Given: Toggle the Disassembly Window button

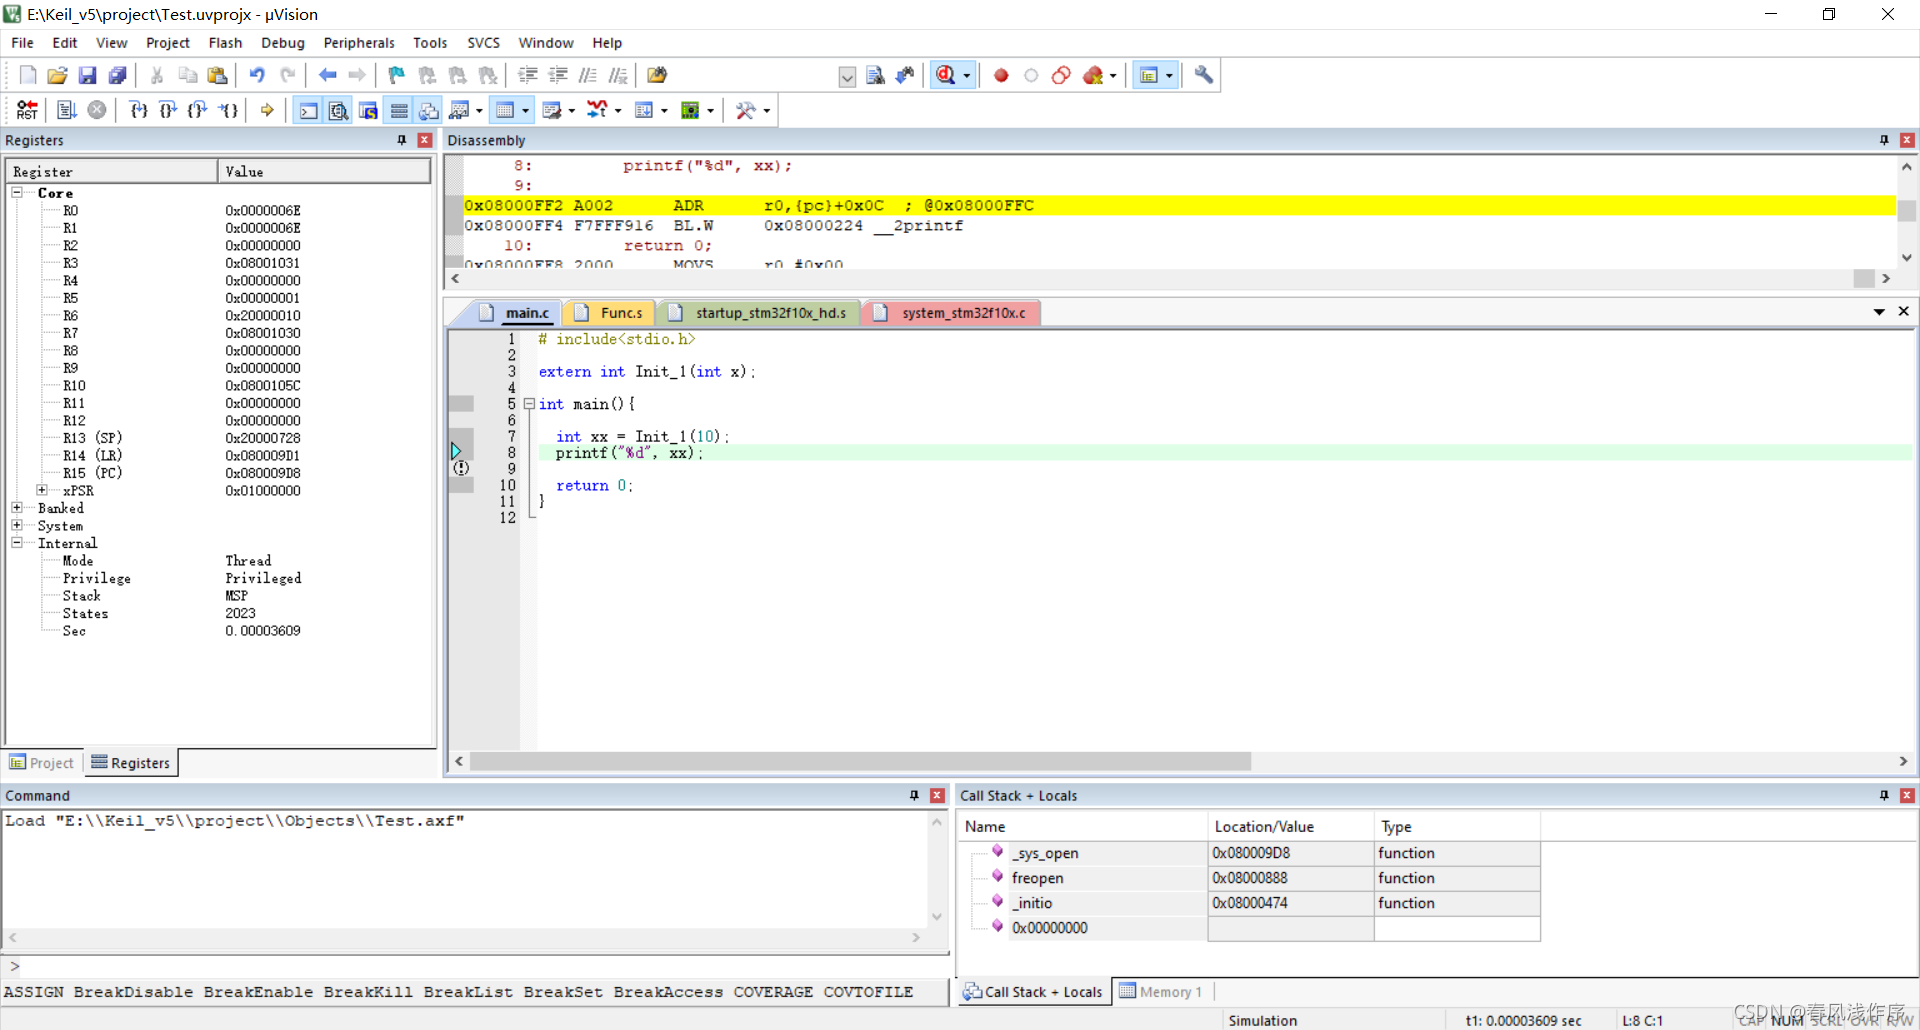Looking at the screenshot, I should [x=339, y=110].
